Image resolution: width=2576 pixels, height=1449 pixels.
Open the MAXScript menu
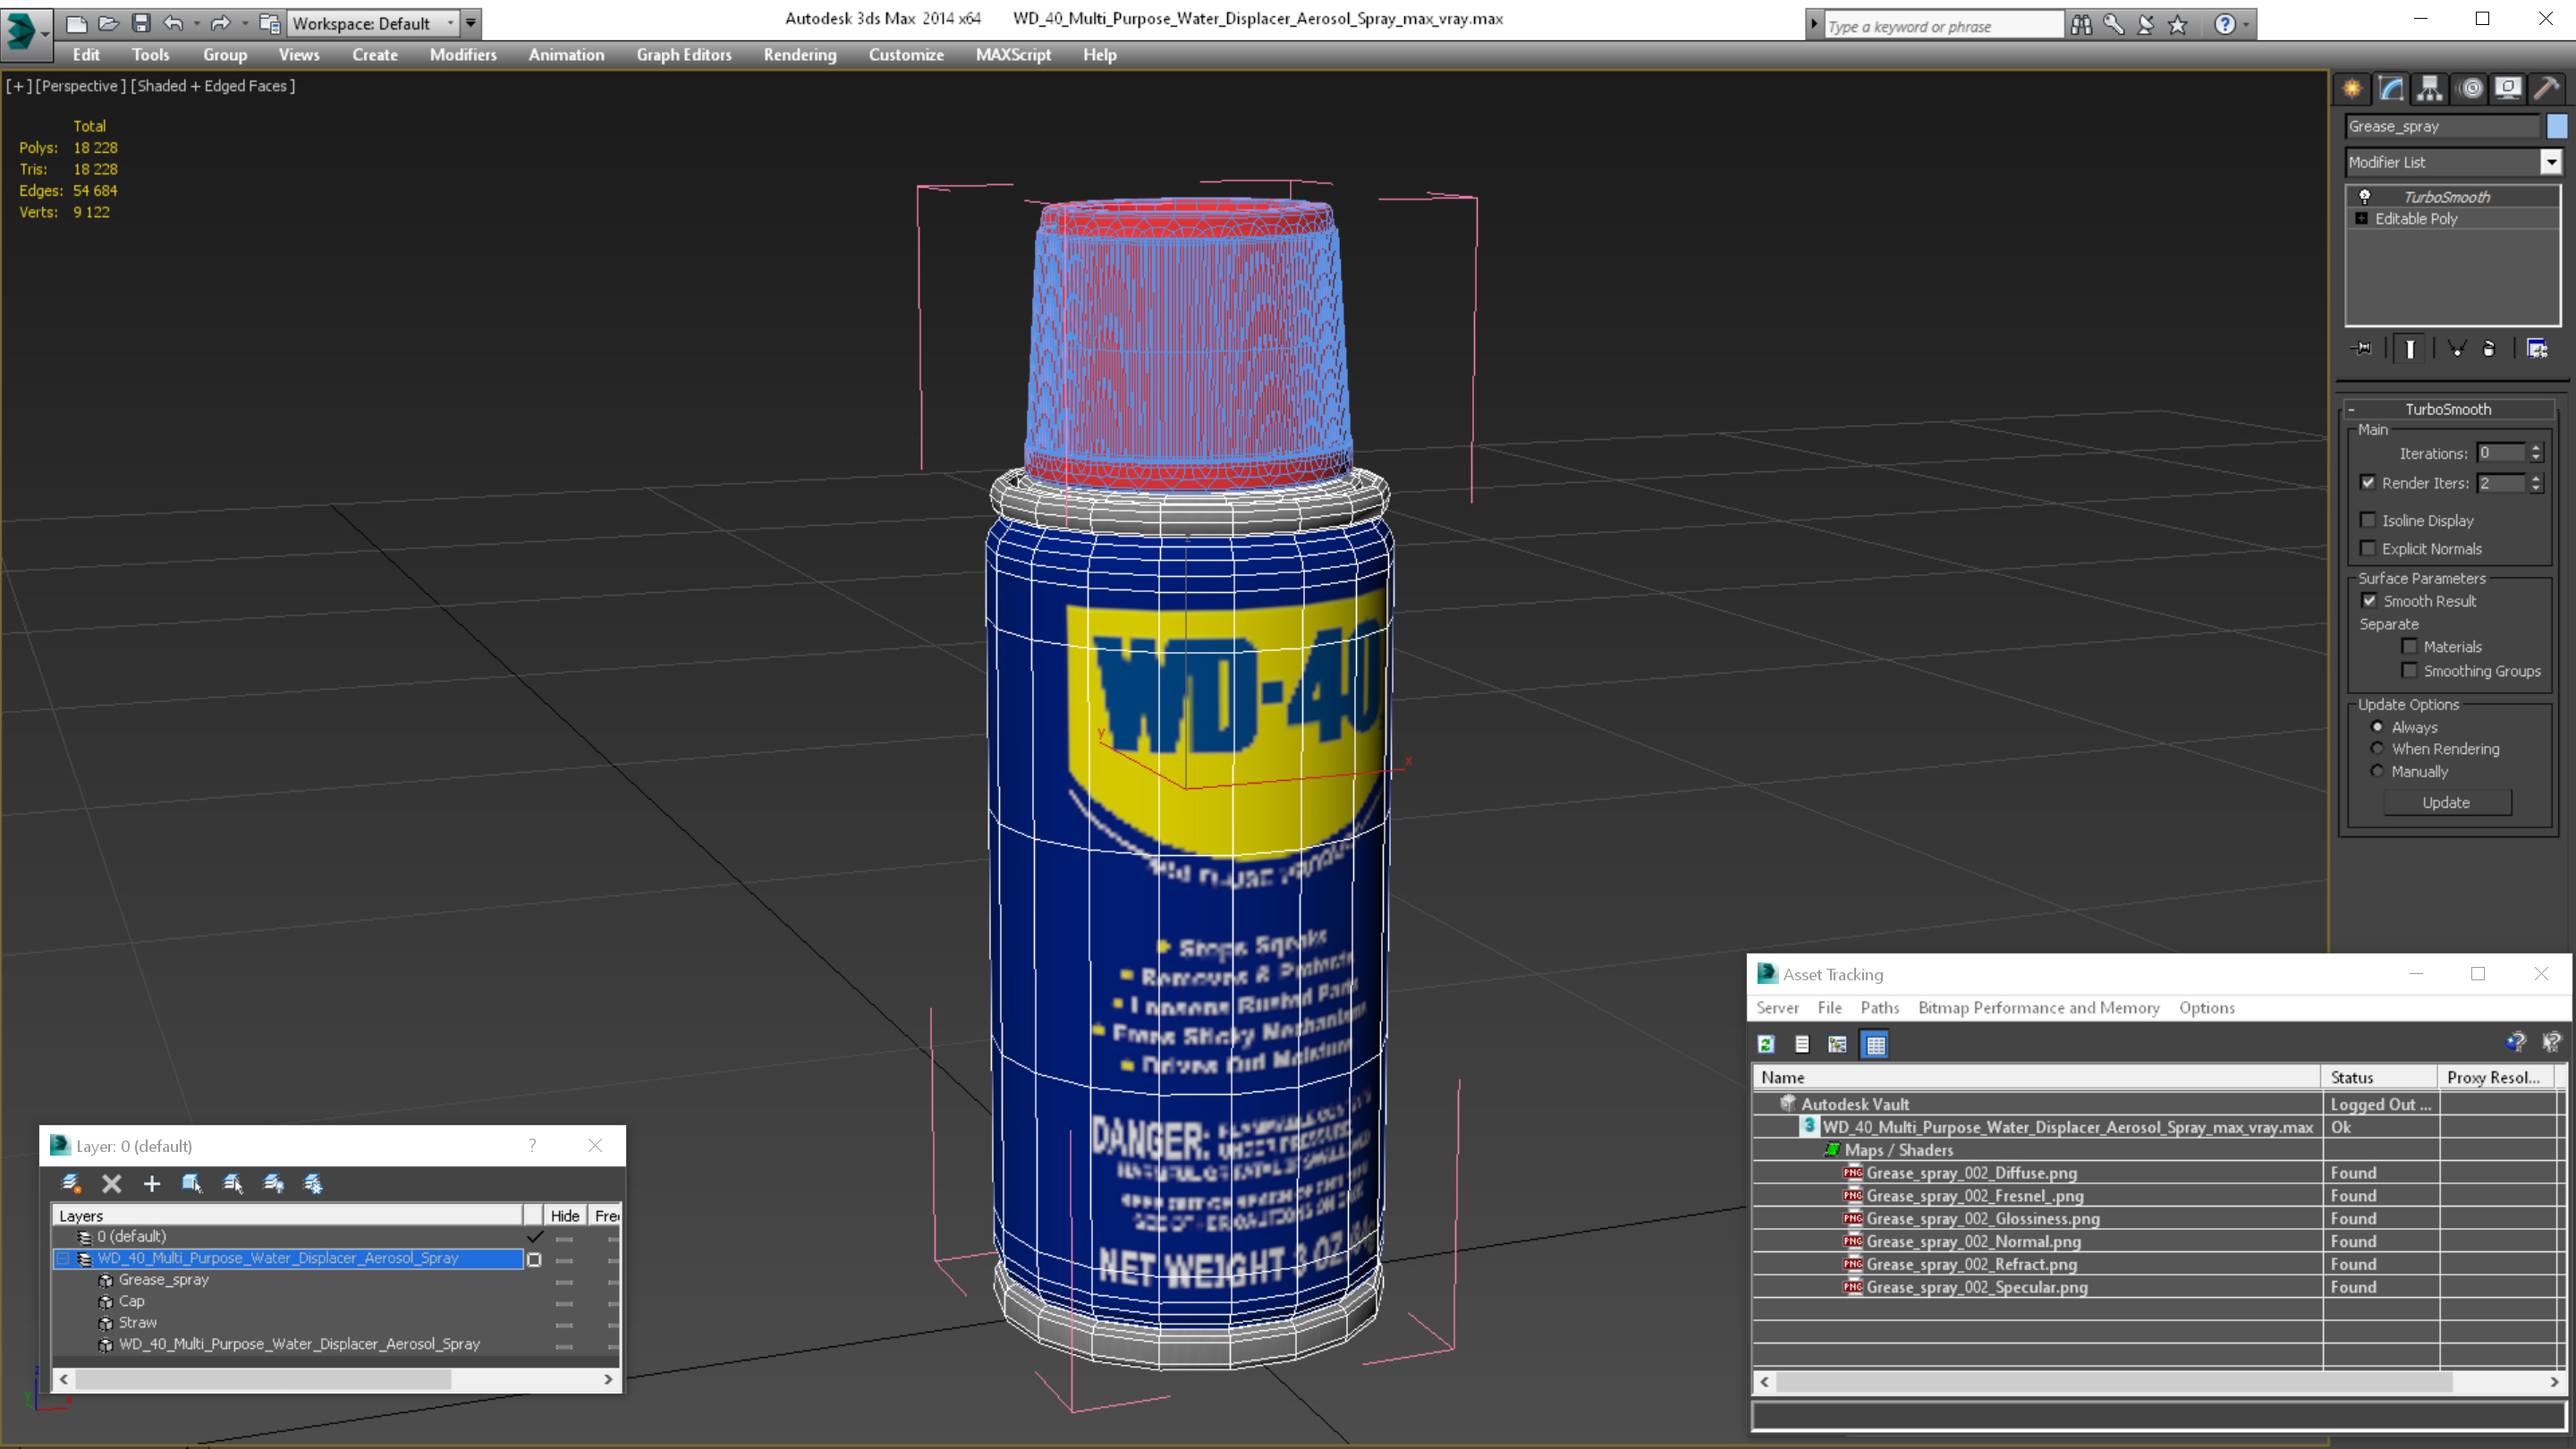pyautogui.click(x=1013, y=55)
